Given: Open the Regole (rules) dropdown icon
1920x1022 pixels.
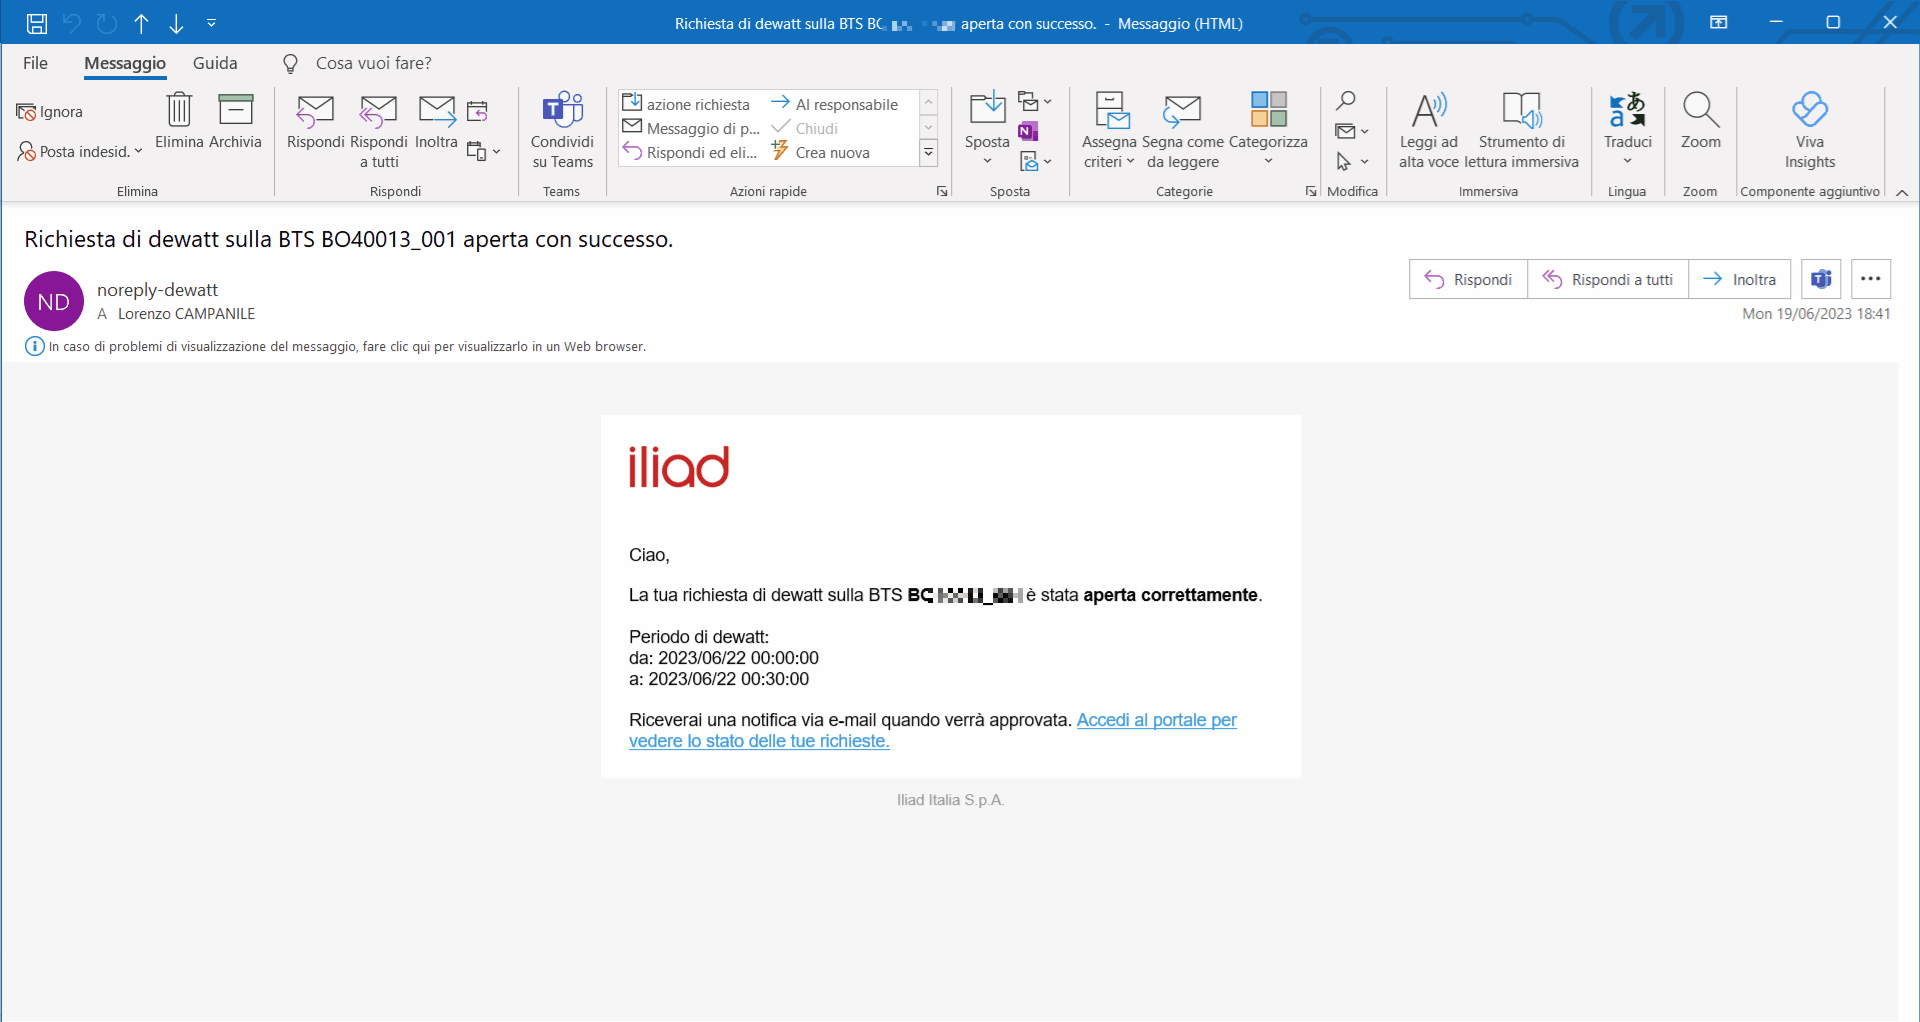Looking at the screenshot, I should pyautogui.click(x=1034, y=102).
